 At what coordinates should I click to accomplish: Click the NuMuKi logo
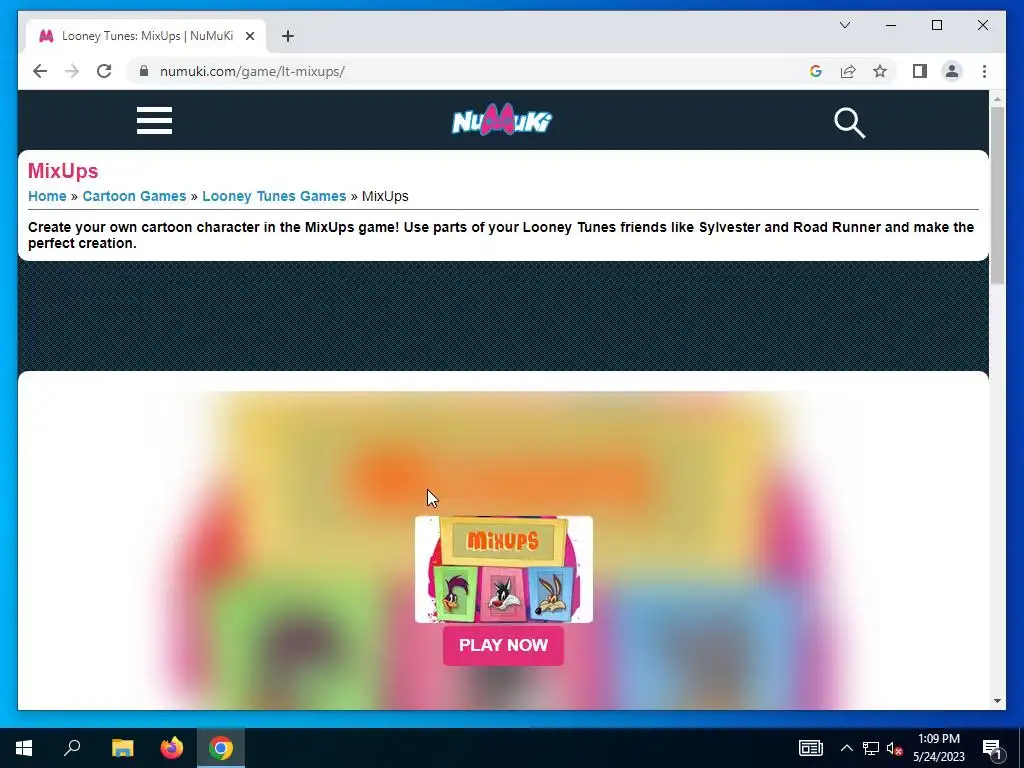point(502,120)
